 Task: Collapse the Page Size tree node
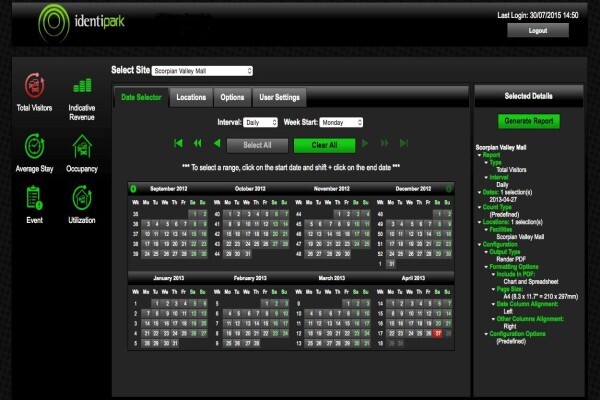click(x=493, y=289)
